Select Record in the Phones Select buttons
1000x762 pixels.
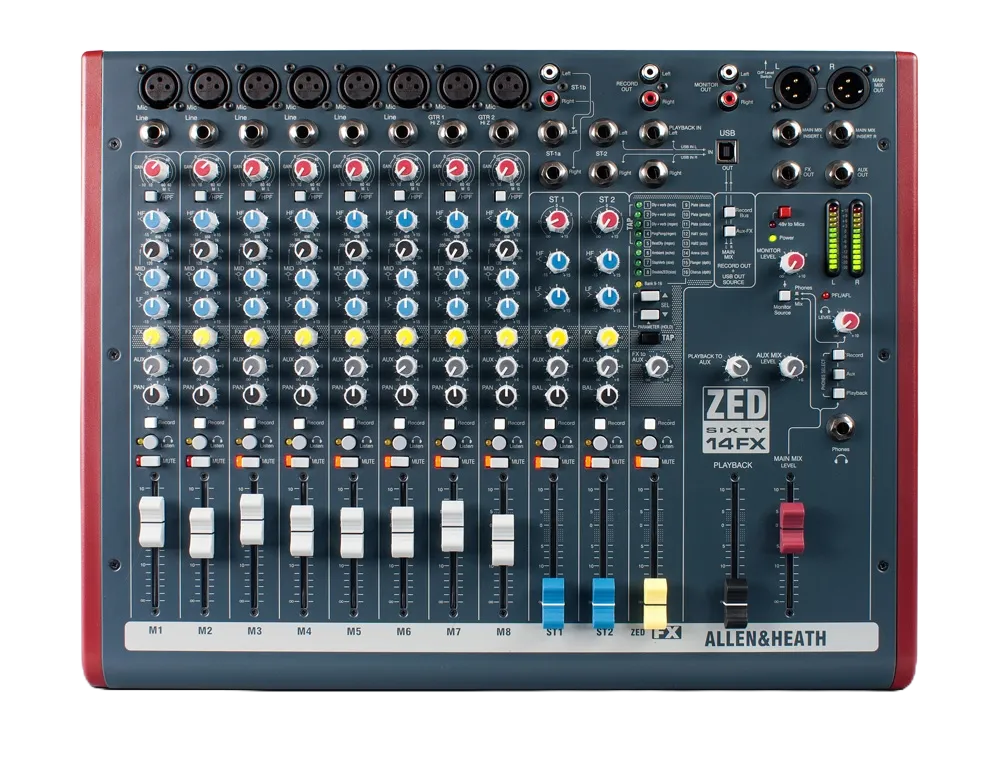[x=839, y=355]
